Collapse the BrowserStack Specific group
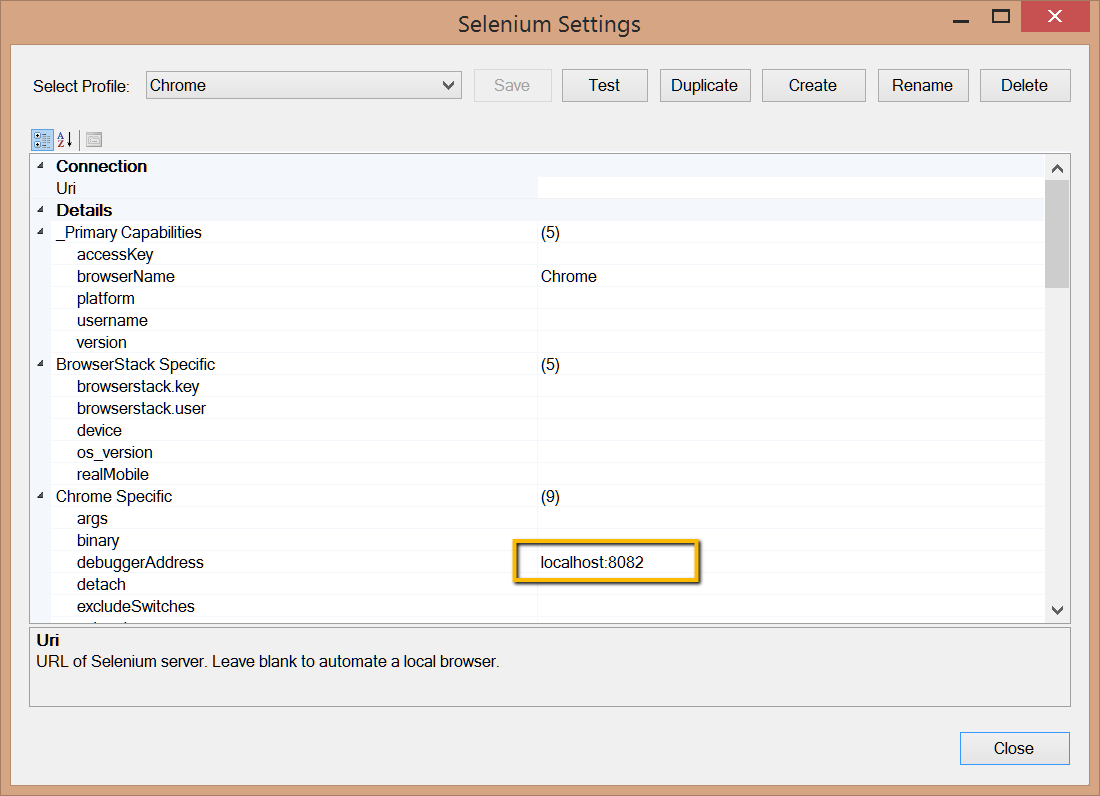Screen dimensions: 1100x796 coord(40,364)
